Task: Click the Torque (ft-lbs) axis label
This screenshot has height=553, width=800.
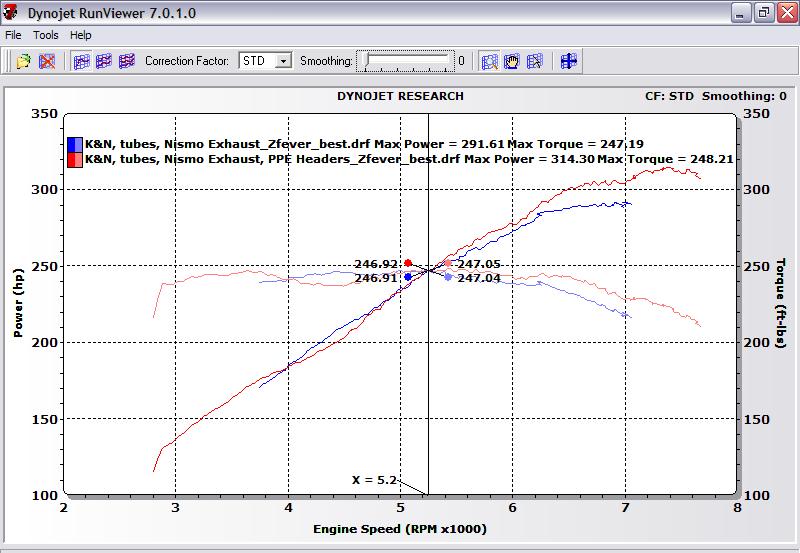Action: (781, 303)
